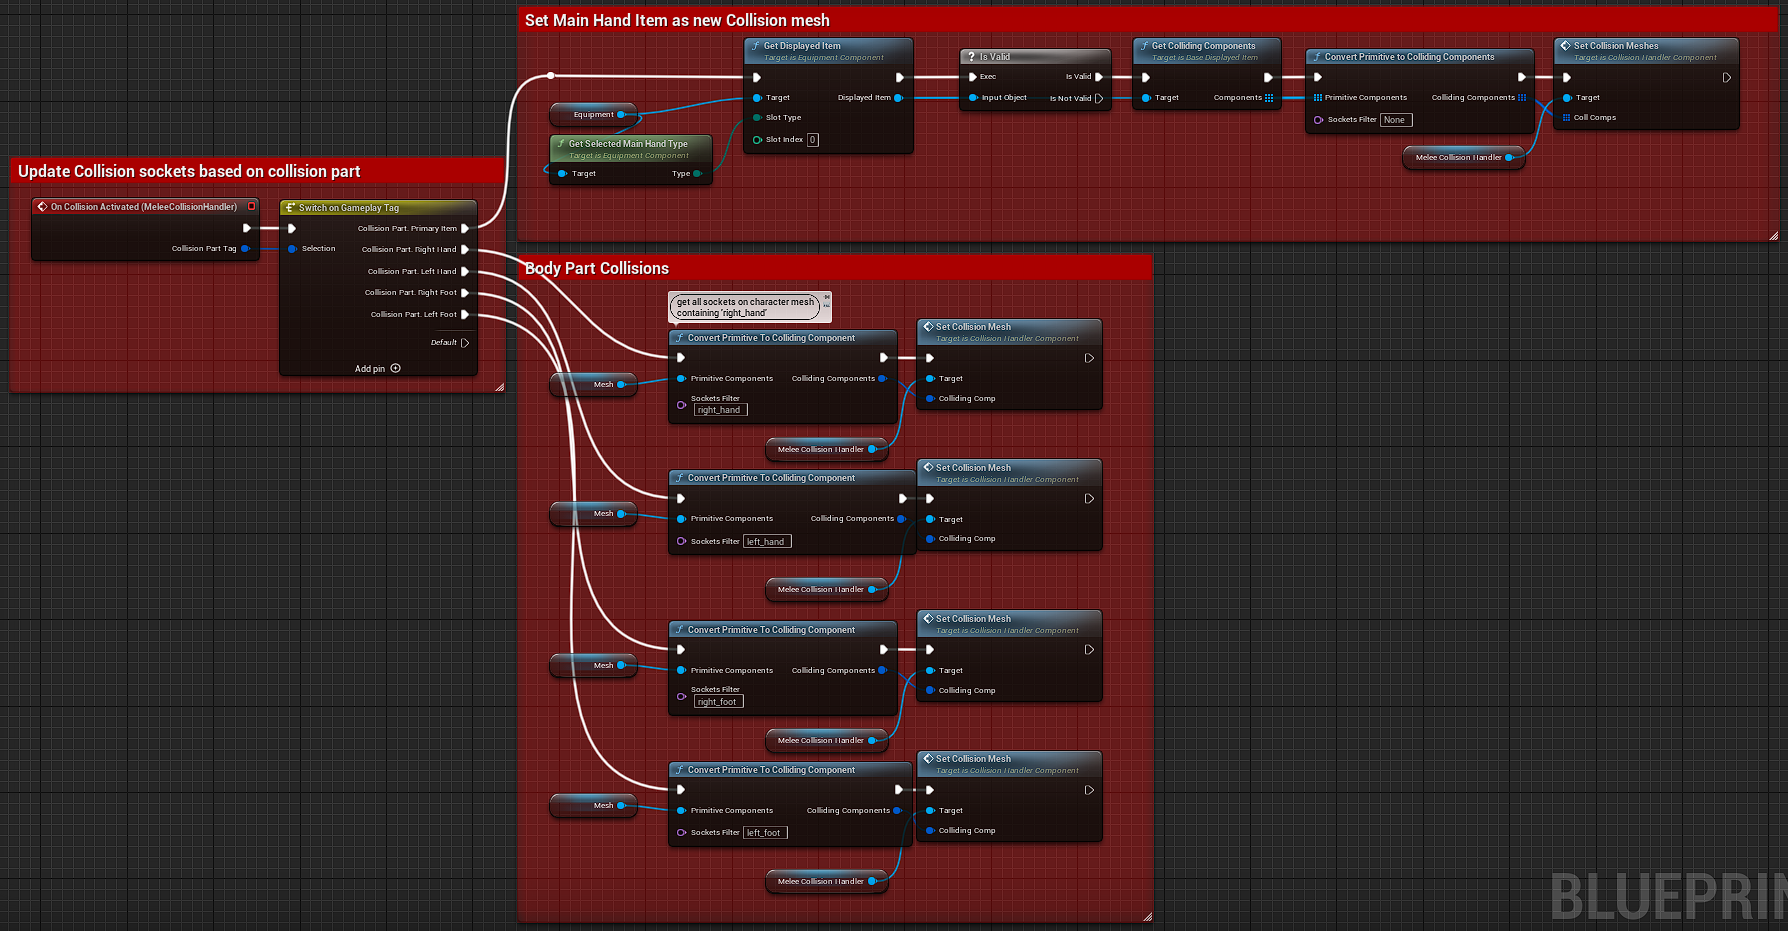Click the 'right_hand' Sockets Filter field
Image resolution: width=1788 pixels, height=931 pixels.
click(x=720, y=410)
